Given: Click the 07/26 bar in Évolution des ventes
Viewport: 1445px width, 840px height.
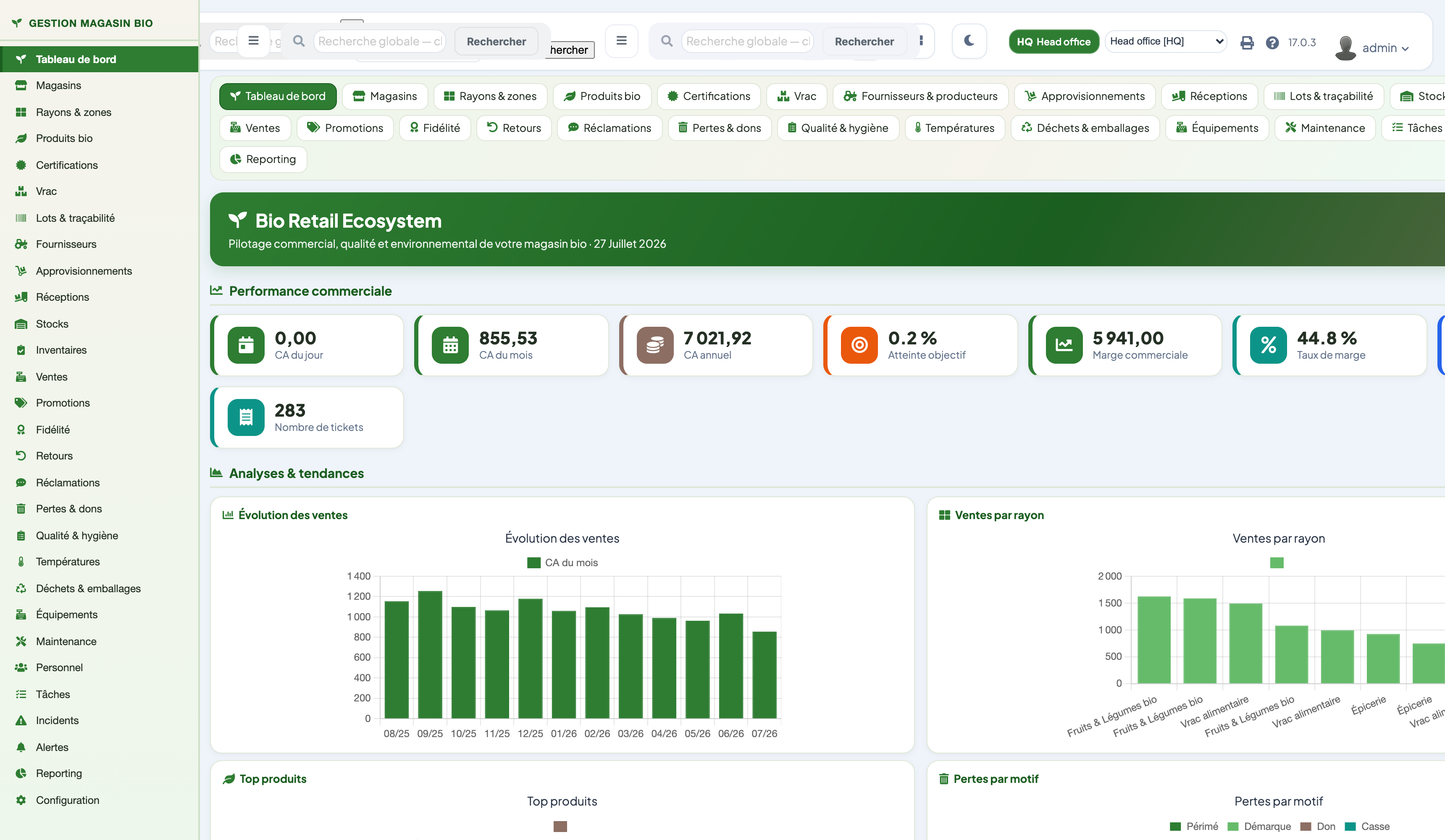Looking at the screenshot, I should coord(765,675).
